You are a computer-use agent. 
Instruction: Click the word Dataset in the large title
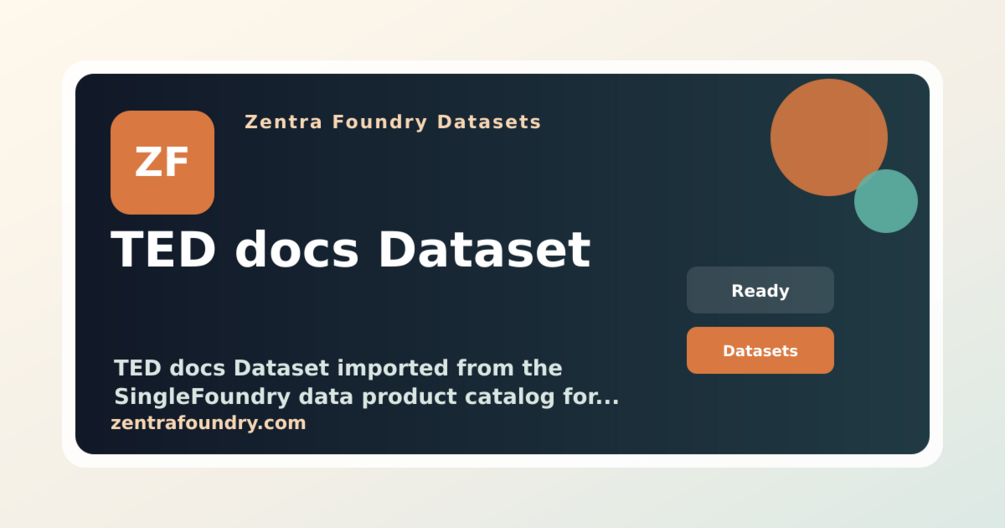tap(485, 250)
